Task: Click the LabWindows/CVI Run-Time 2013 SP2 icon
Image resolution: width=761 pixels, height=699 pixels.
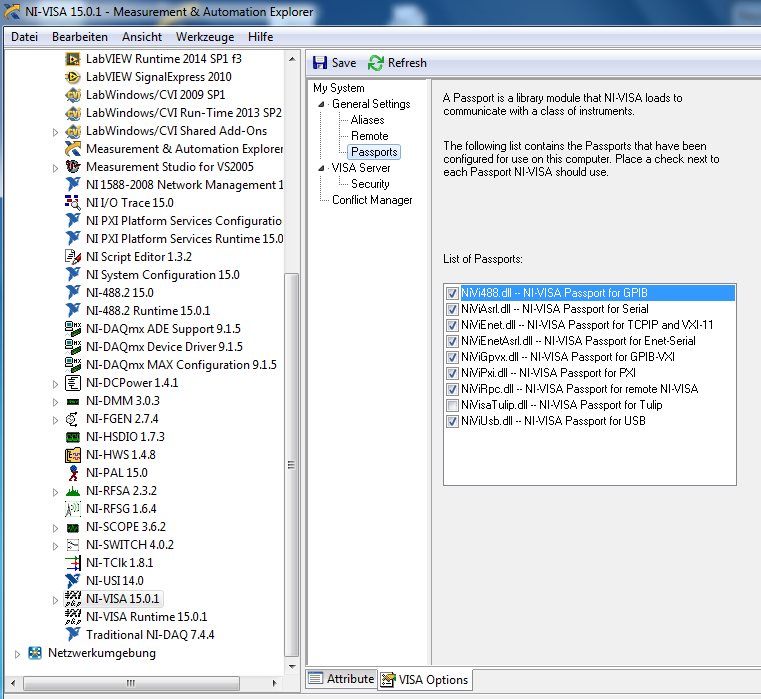Action: (73, 113)
